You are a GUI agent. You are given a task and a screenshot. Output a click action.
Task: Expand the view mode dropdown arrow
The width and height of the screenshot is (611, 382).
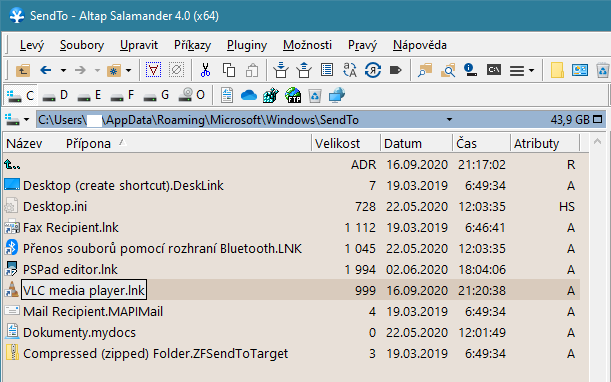click(532, 71)
